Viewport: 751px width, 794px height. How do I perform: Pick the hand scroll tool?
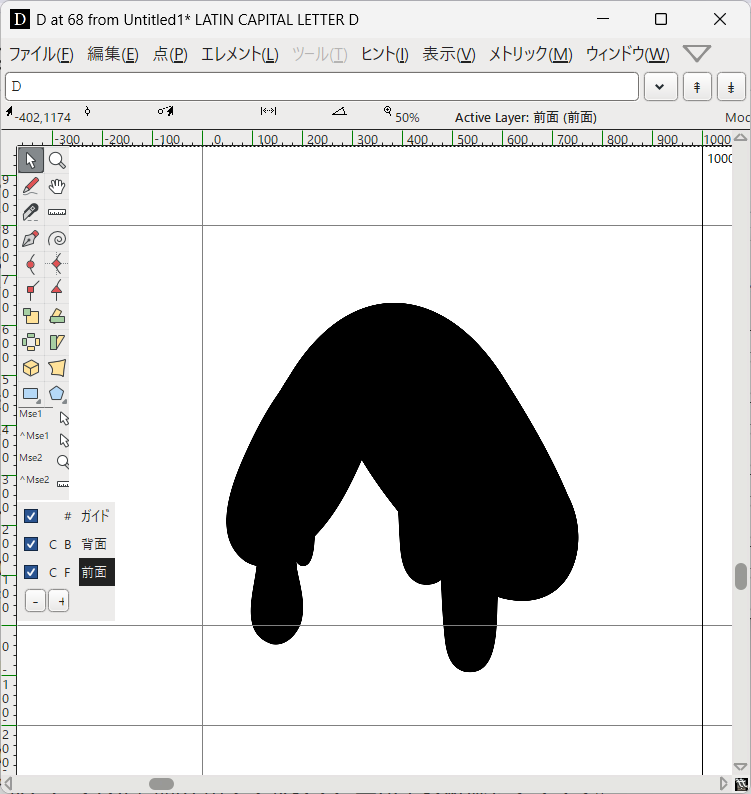click(x=57, y=186)
